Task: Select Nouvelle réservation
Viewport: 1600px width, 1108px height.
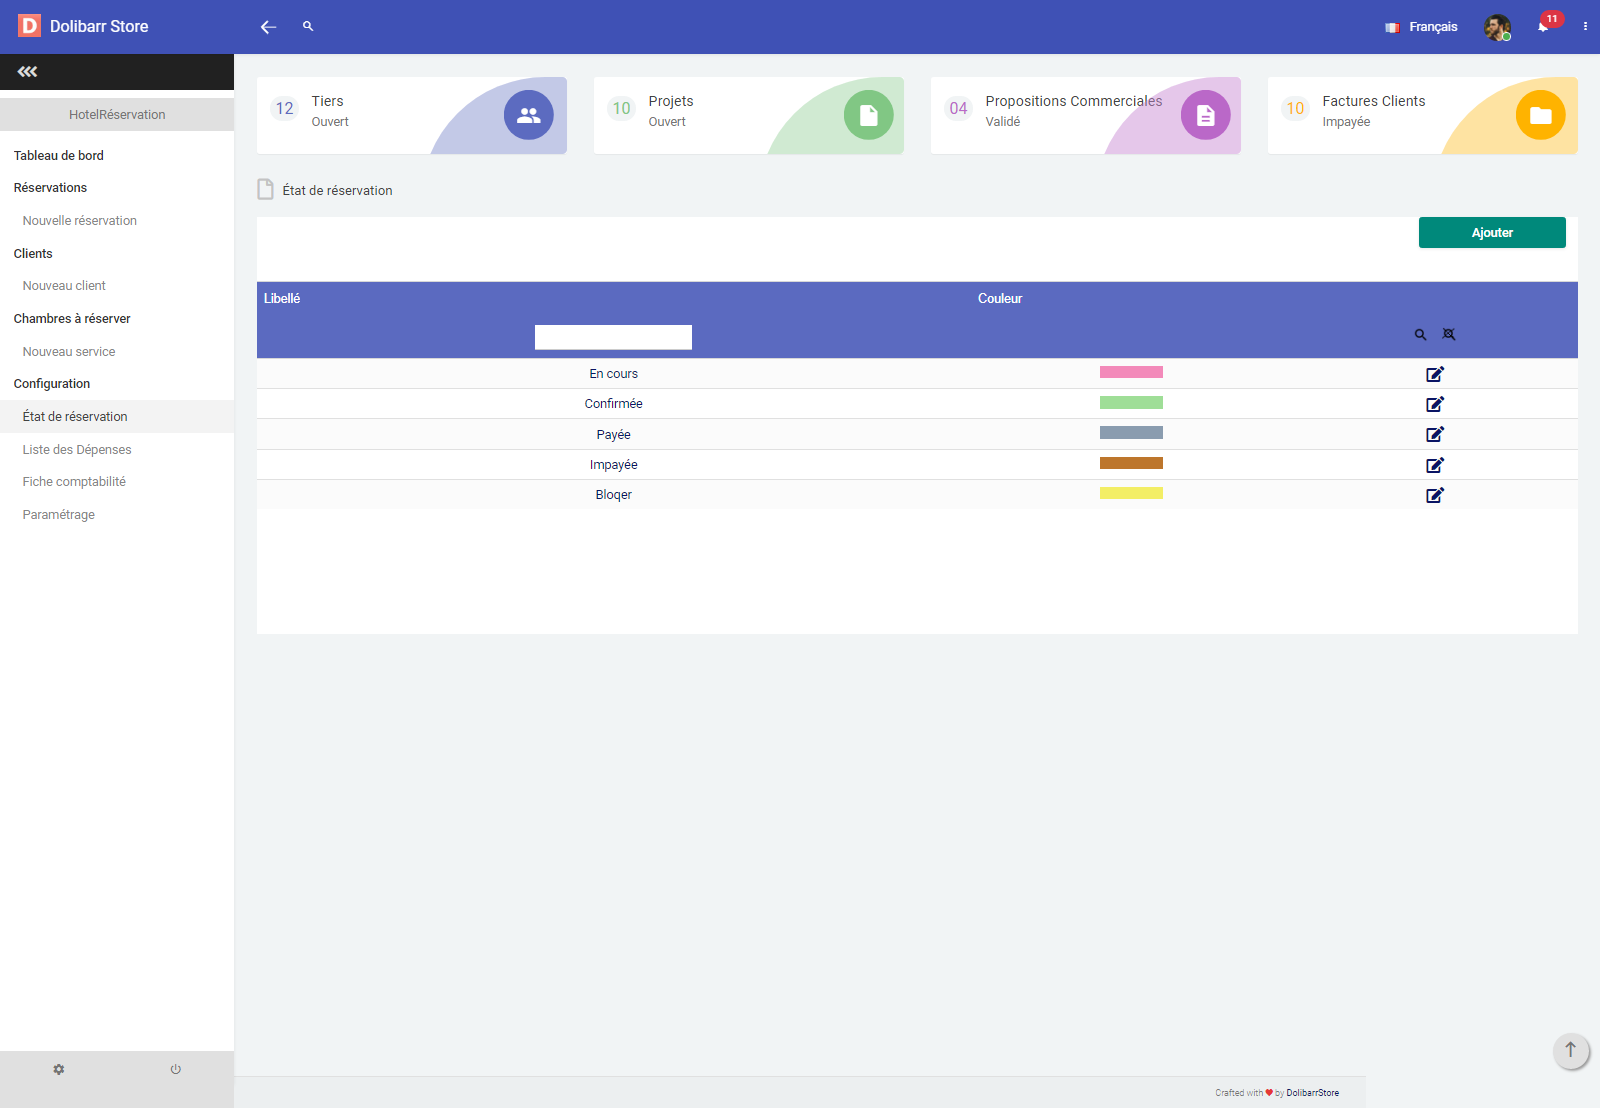Action: pyautogui.click(x=80, y=220)
